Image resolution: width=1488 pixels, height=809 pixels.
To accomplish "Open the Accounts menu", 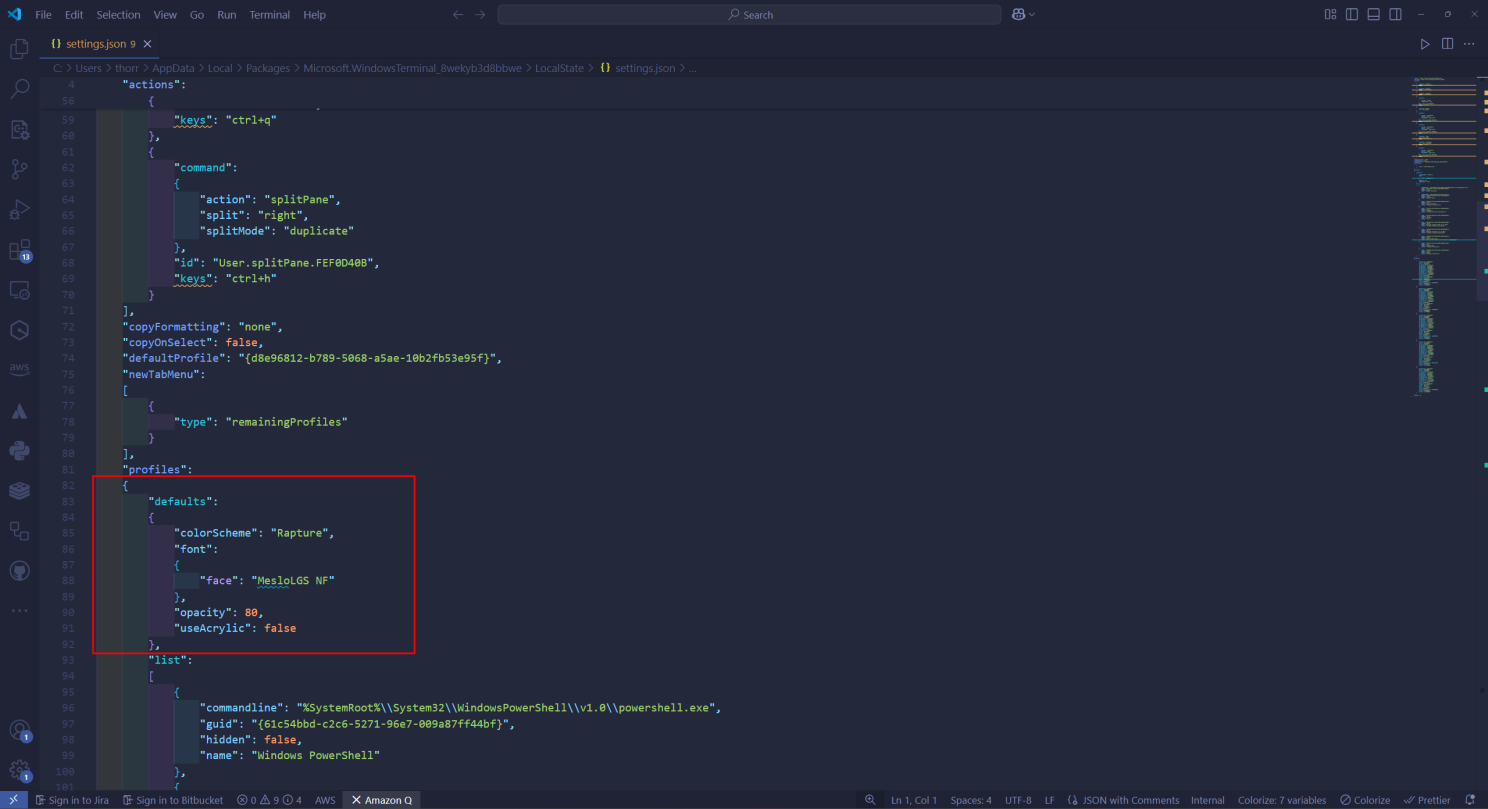I will click(19, 731).
